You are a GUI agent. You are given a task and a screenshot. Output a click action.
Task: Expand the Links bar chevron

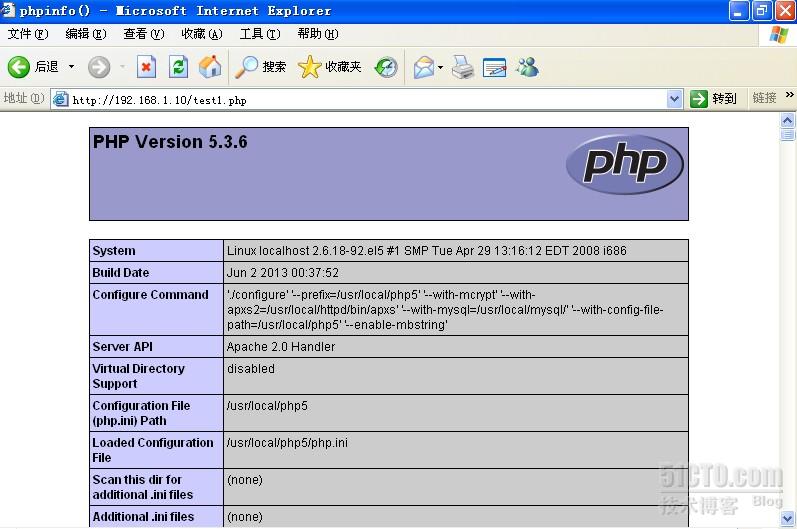(789, 95)
